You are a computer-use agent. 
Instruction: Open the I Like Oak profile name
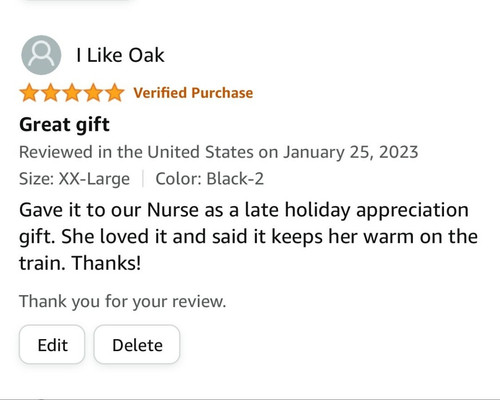point(120,55)
